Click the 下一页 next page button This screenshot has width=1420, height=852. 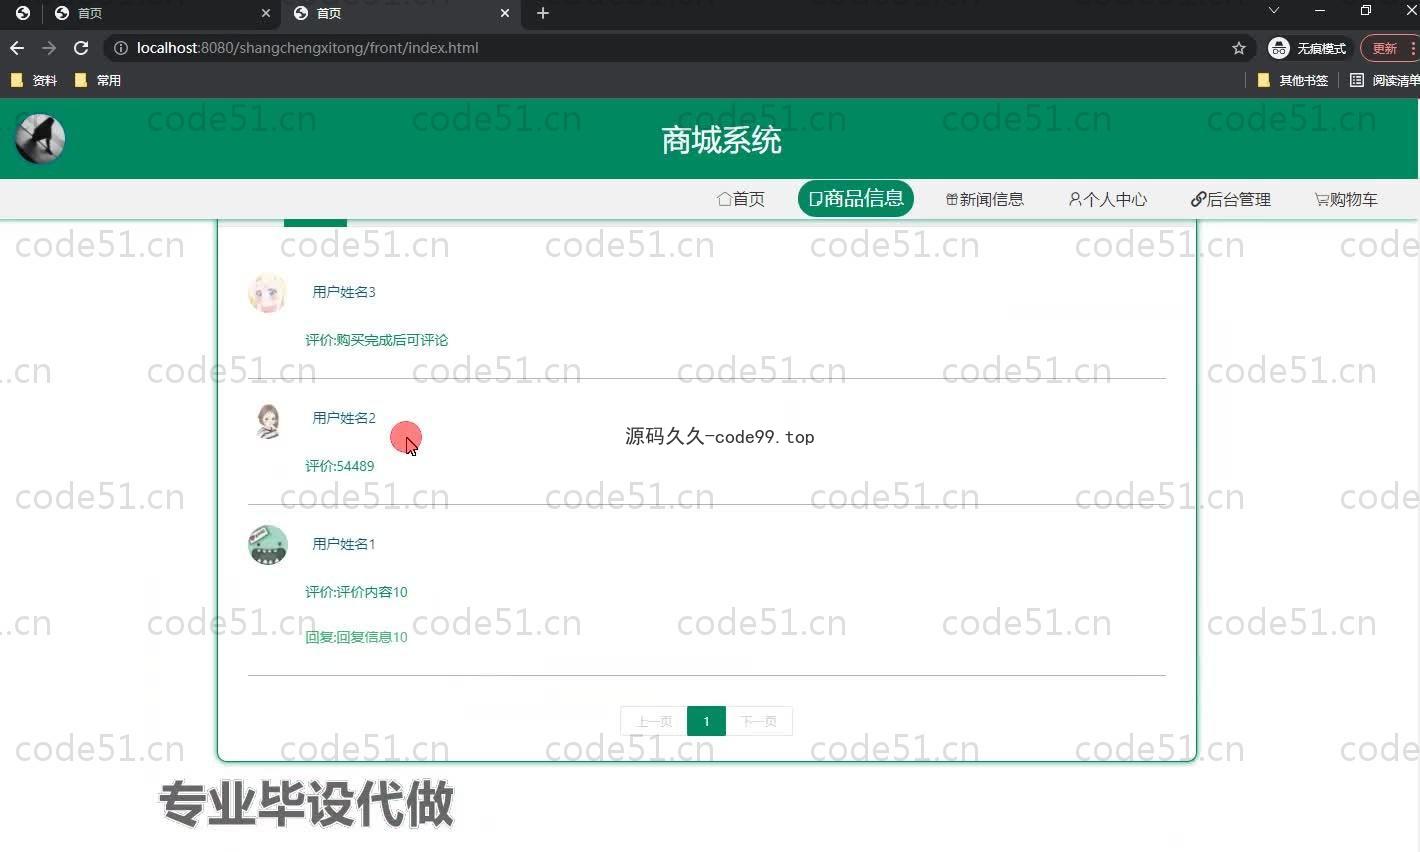pos(759,721)
